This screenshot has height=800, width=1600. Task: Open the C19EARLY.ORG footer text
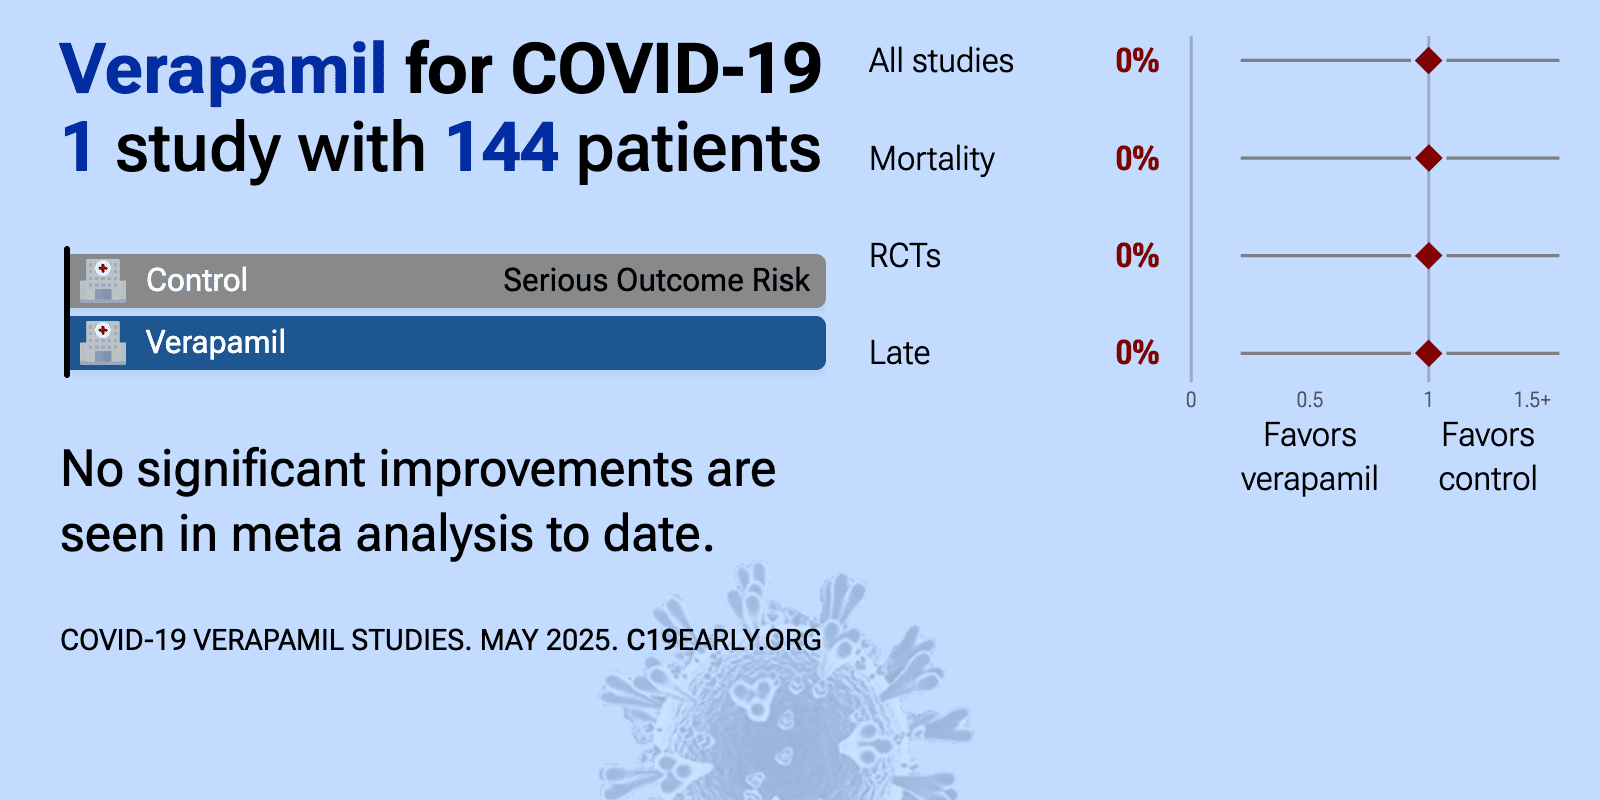tap(724, 640)
